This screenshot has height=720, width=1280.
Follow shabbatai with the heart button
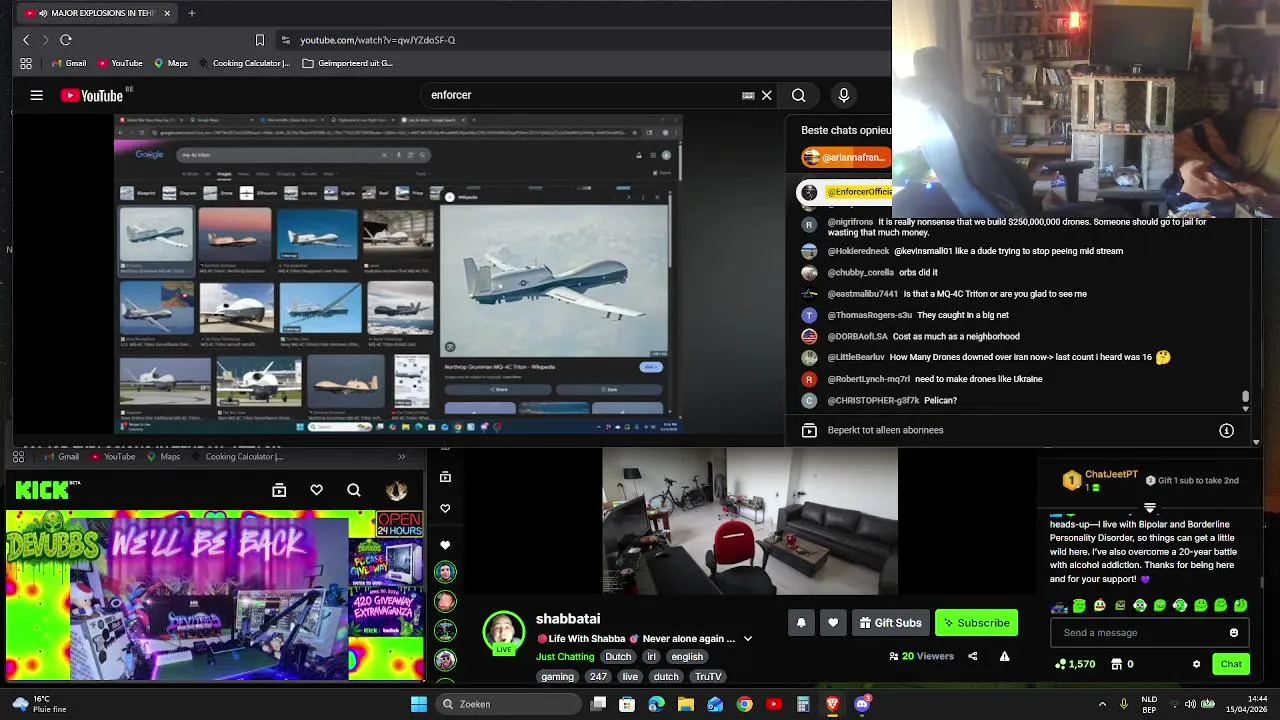(x=833, y=623)
